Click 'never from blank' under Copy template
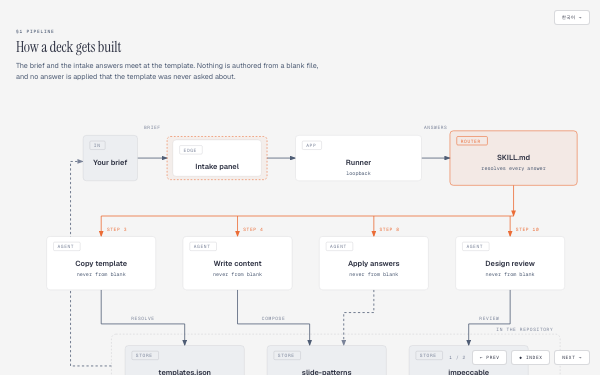The height and width of the screenshot is (375, 600). click(101, 274)
